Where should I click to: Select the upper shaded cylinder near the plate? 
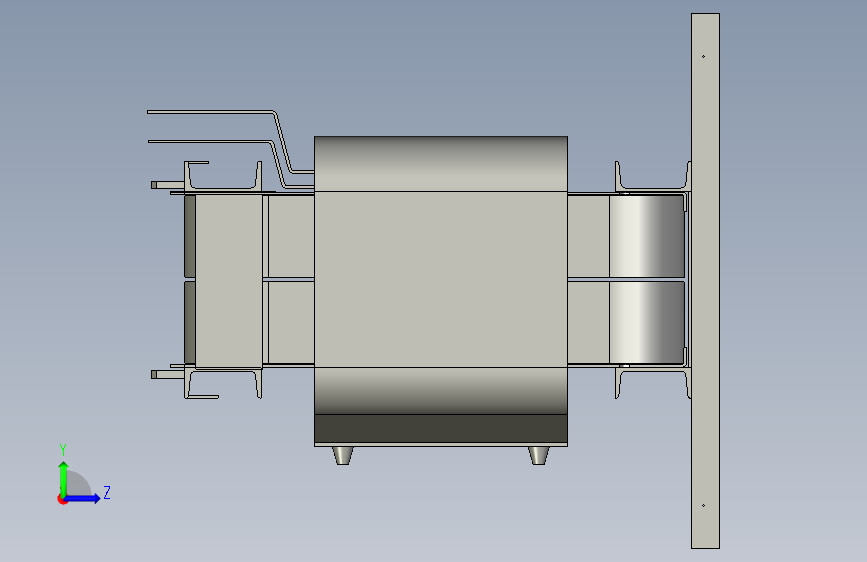point(647,236)
